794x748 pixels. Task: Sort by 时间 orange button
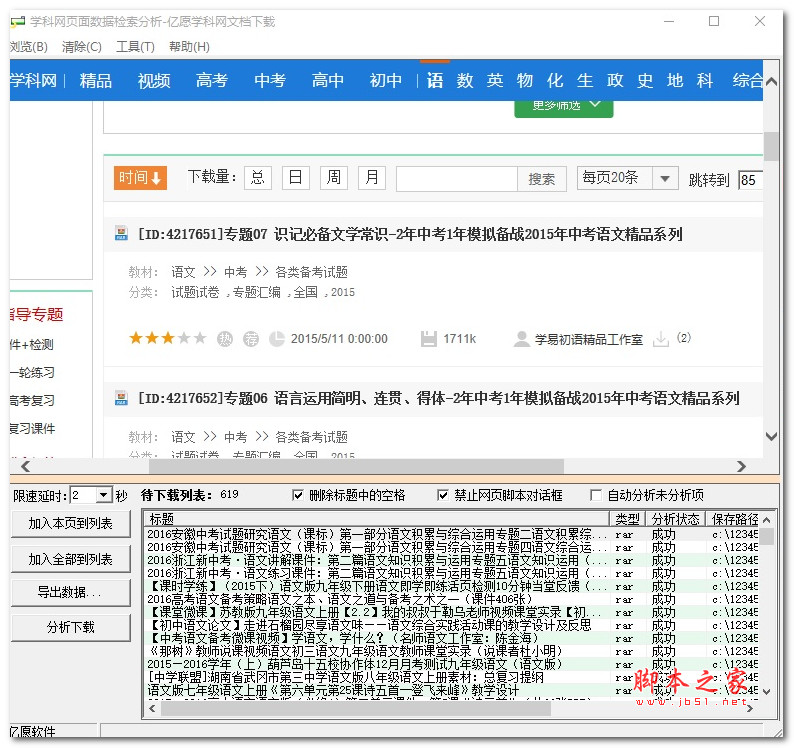(x=140, y=178)
